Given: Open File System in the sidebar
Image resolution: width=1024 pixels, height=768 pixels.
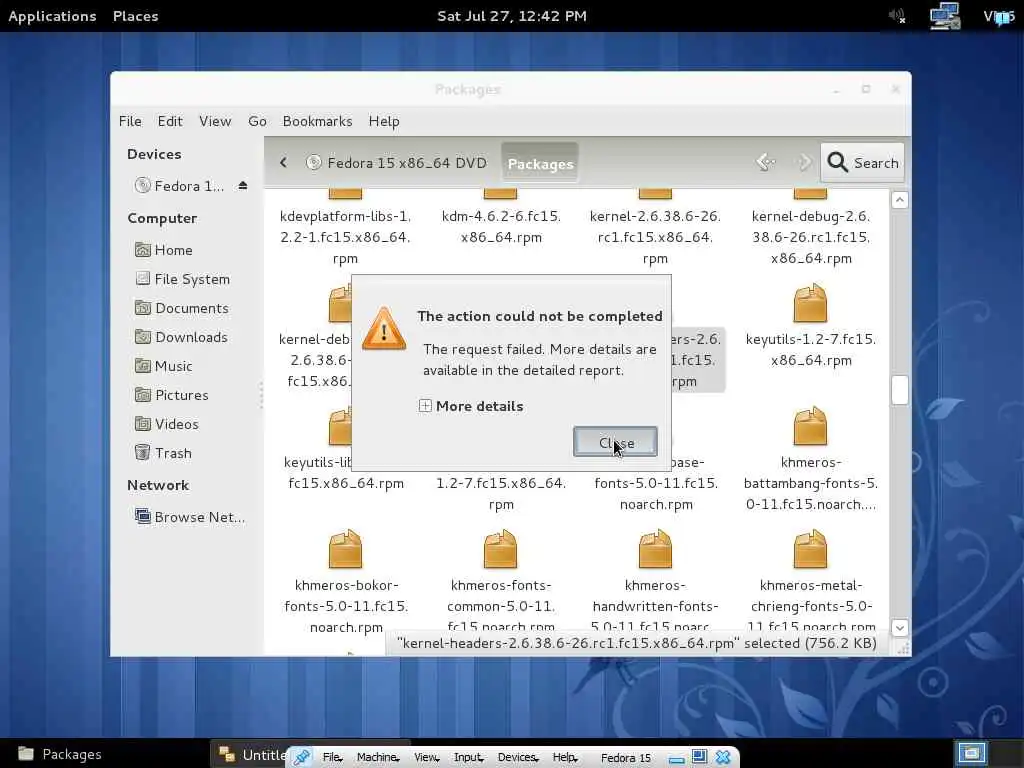Looking at the screenshot, I should point(183,279).
